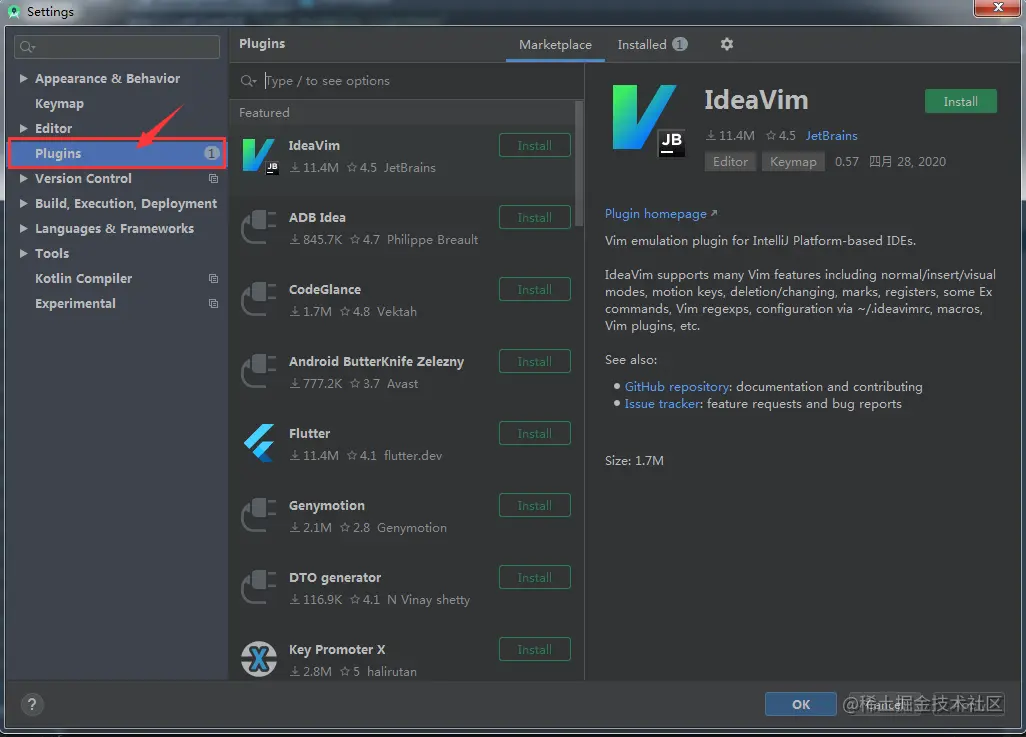Select Flutter plugin name

310,433
